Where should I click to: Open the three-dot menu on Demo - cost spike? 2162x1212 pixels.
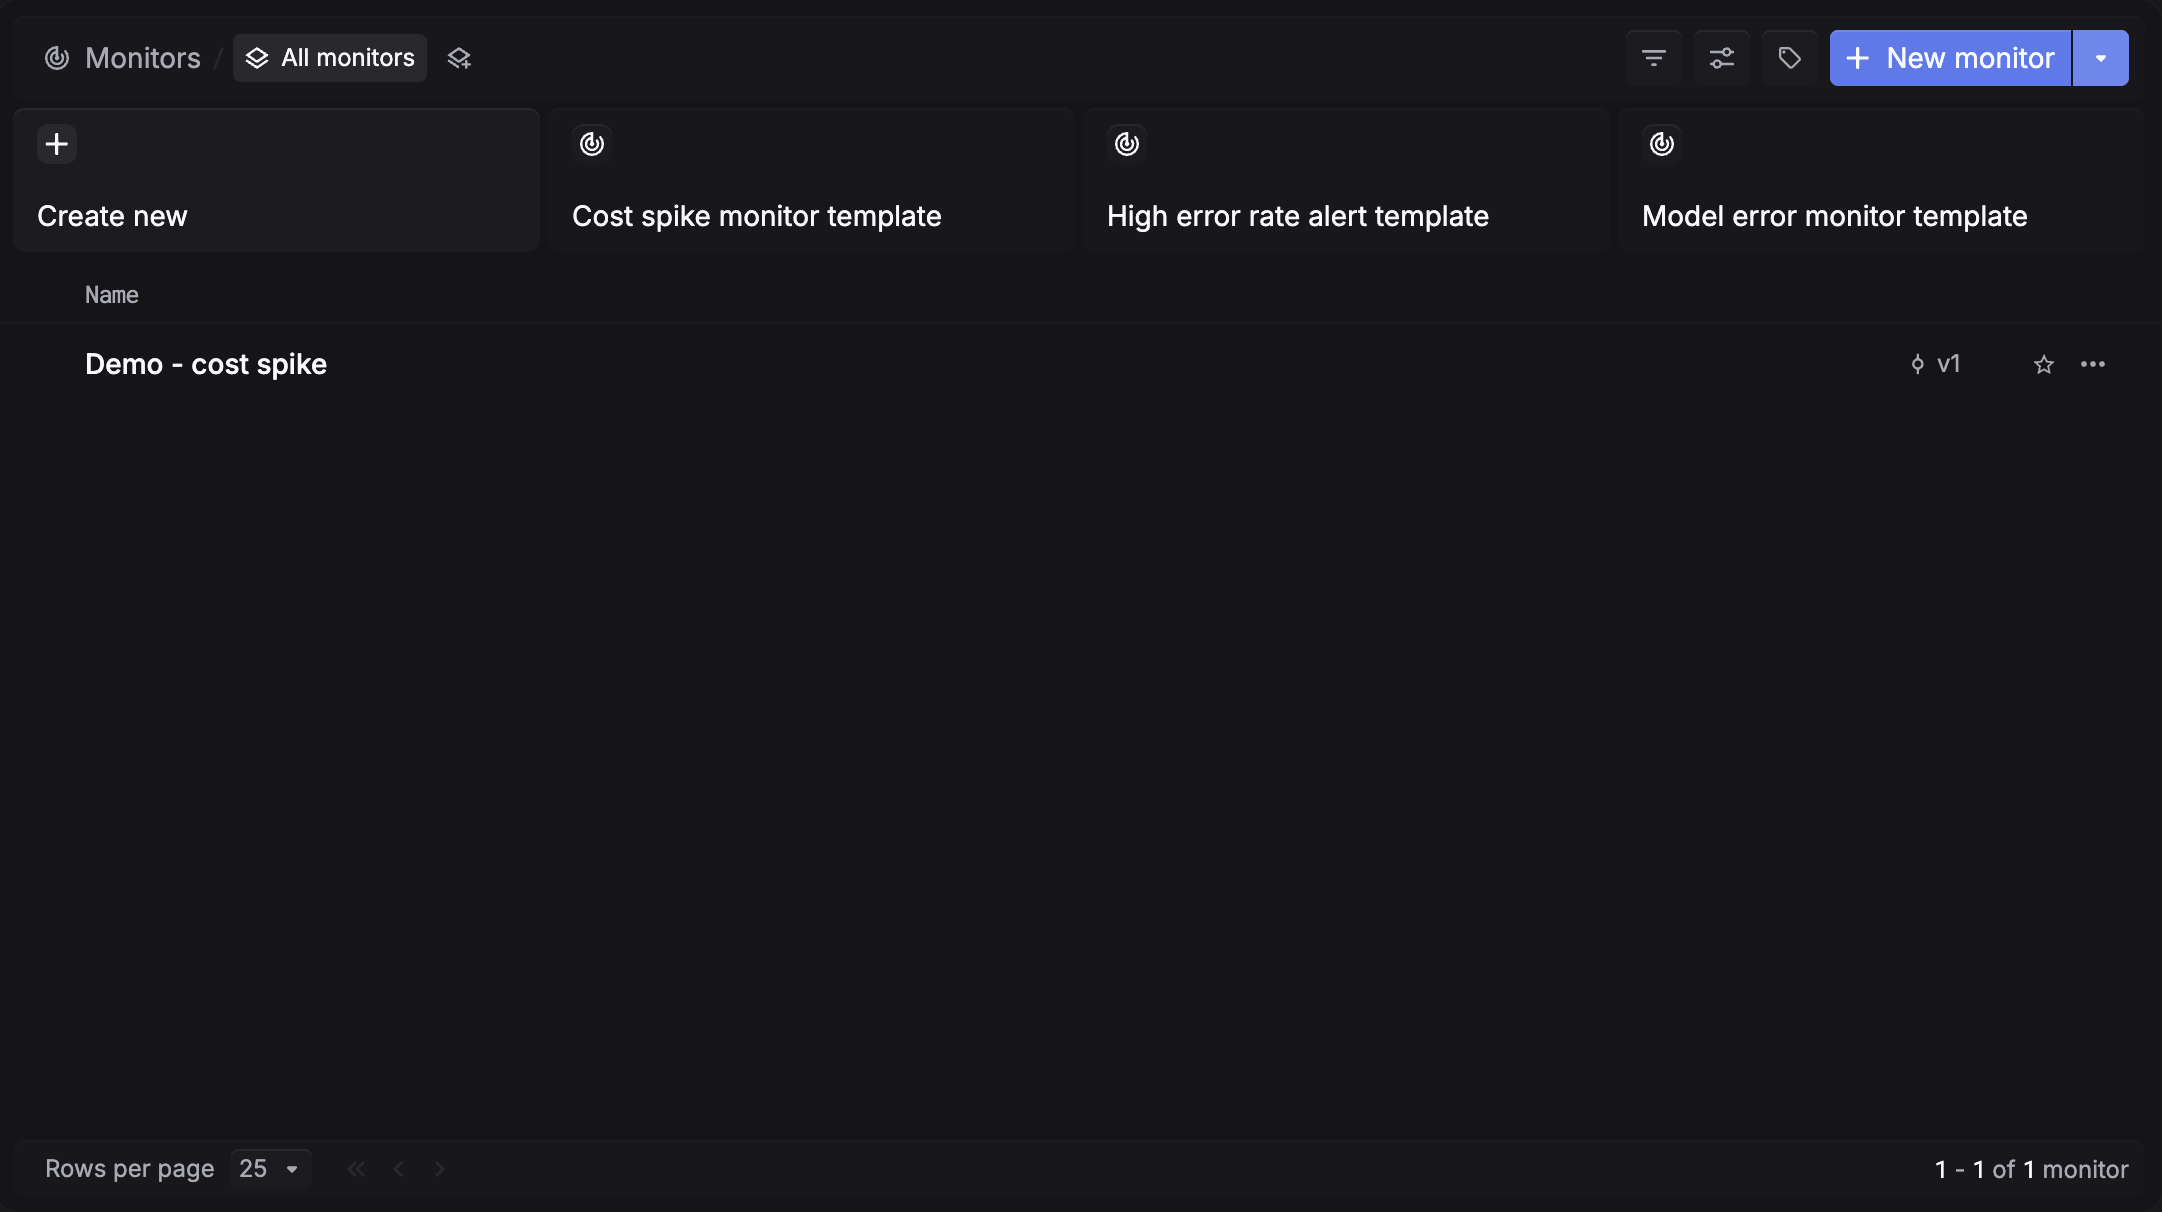pyautogui.click(x=2094, y=364)
